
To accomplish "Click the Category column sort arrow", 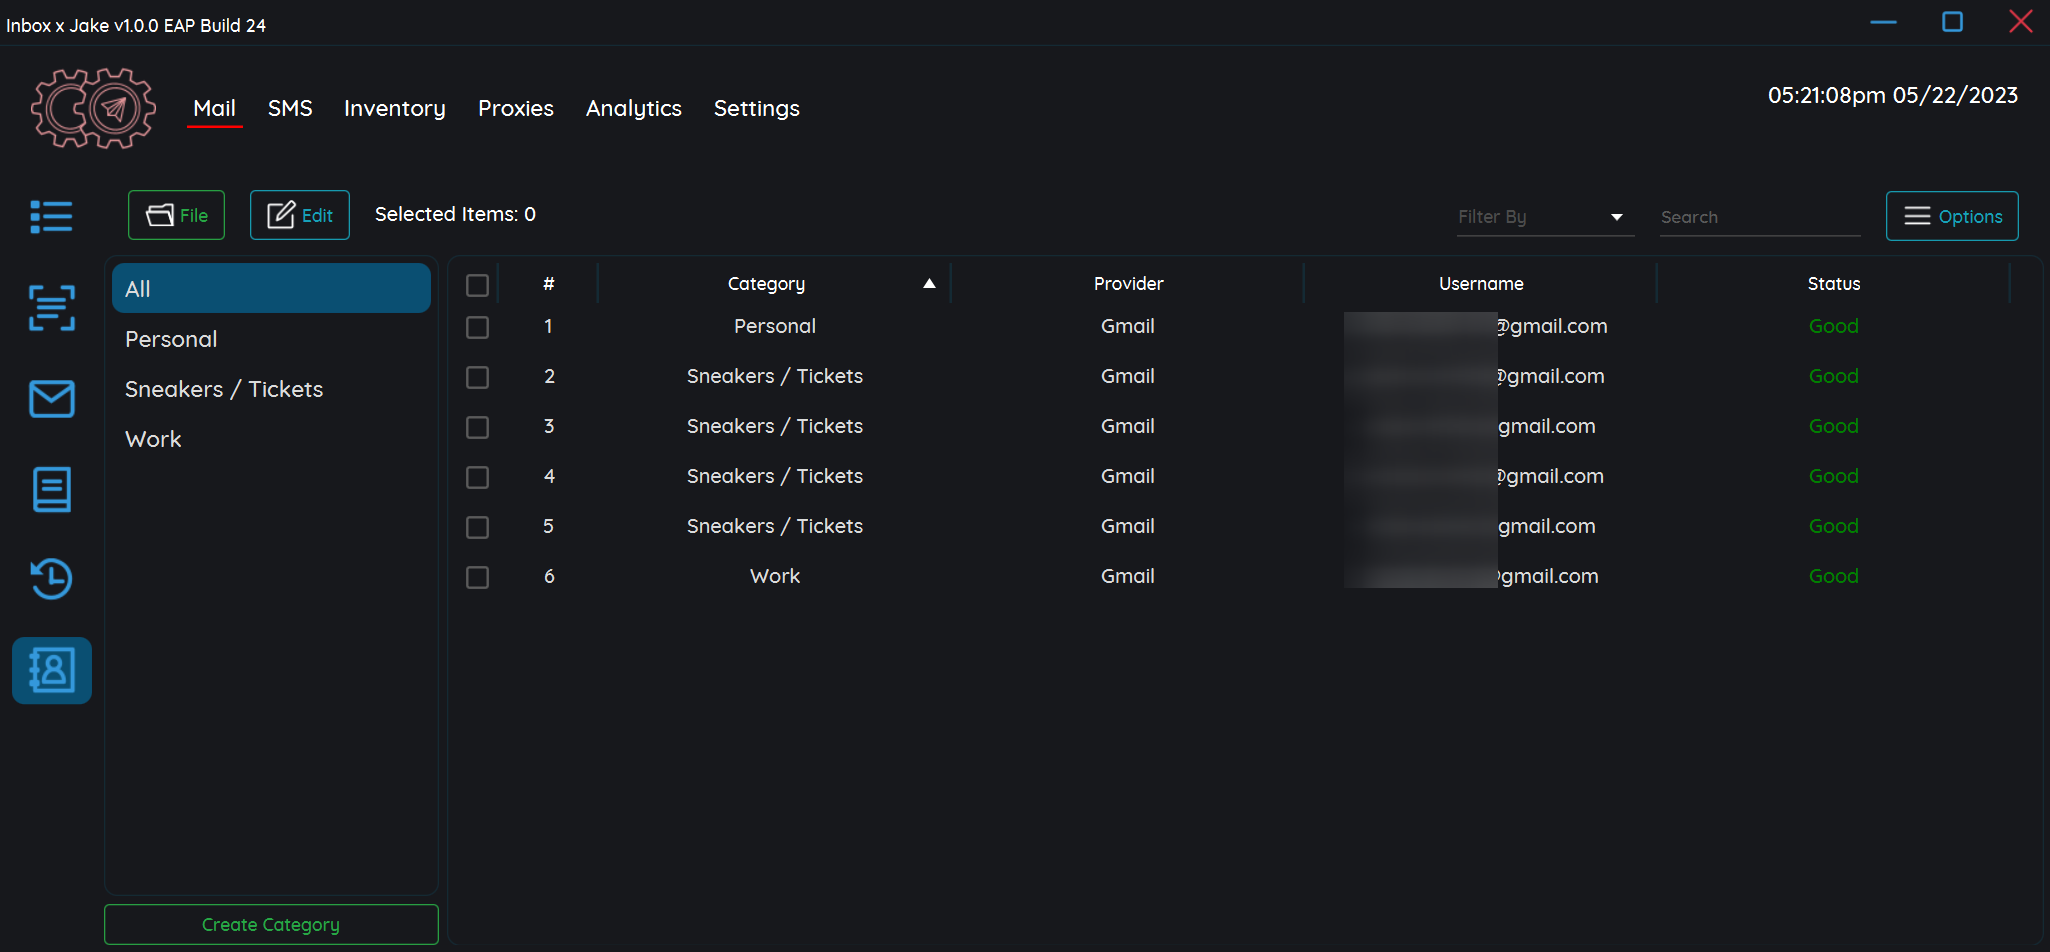I will [929, 284].
